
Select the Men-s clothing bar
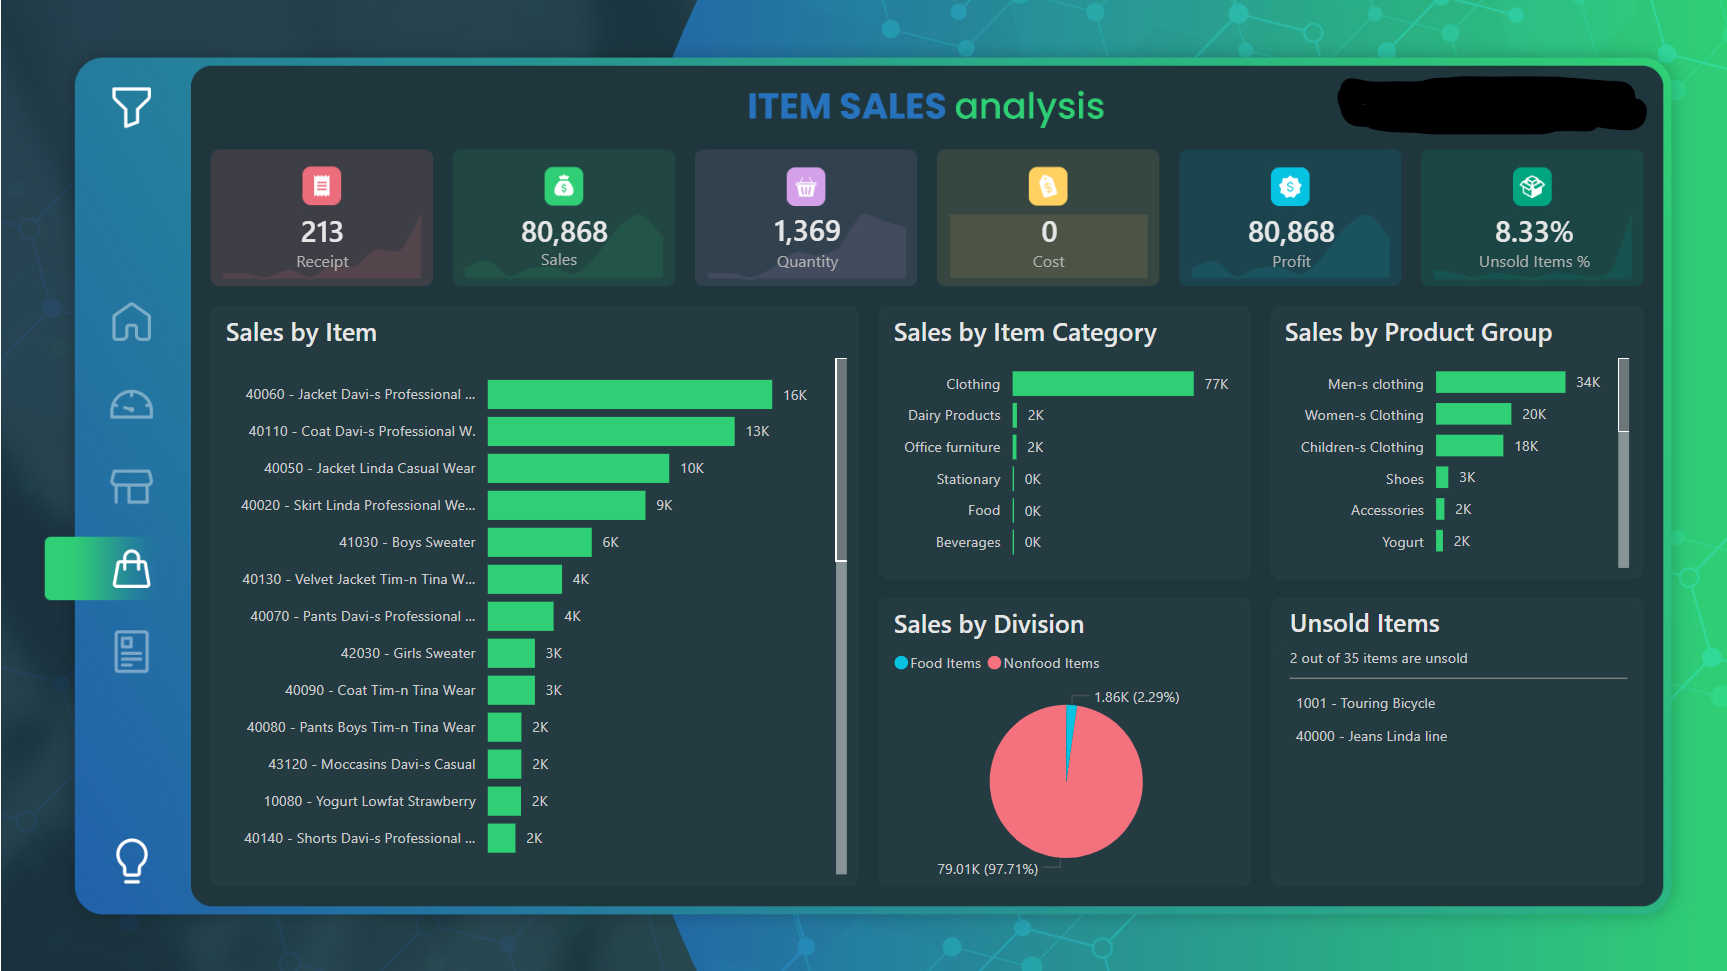(1499, 383)
